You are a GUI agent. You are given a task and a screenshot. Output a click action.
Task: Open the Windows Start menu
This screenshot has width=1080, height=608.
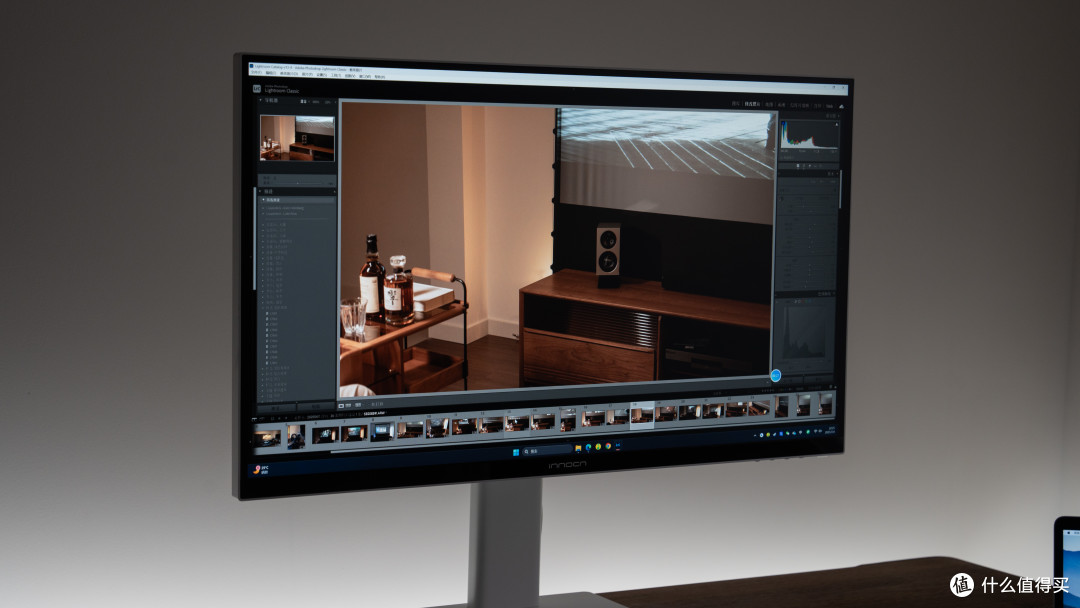[x=516, y=452]
